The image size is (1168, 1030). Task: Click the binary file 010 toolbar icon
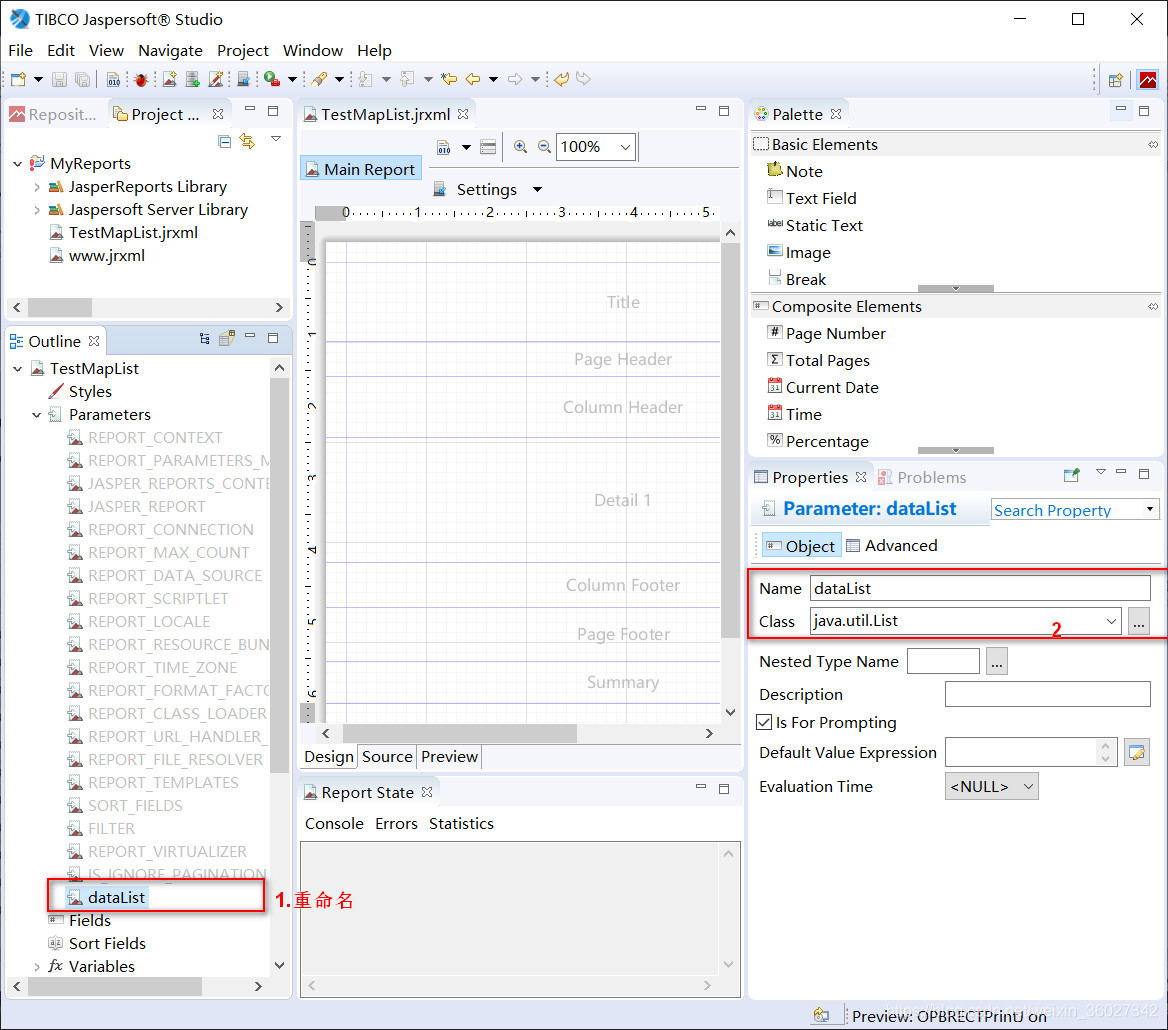113,79
